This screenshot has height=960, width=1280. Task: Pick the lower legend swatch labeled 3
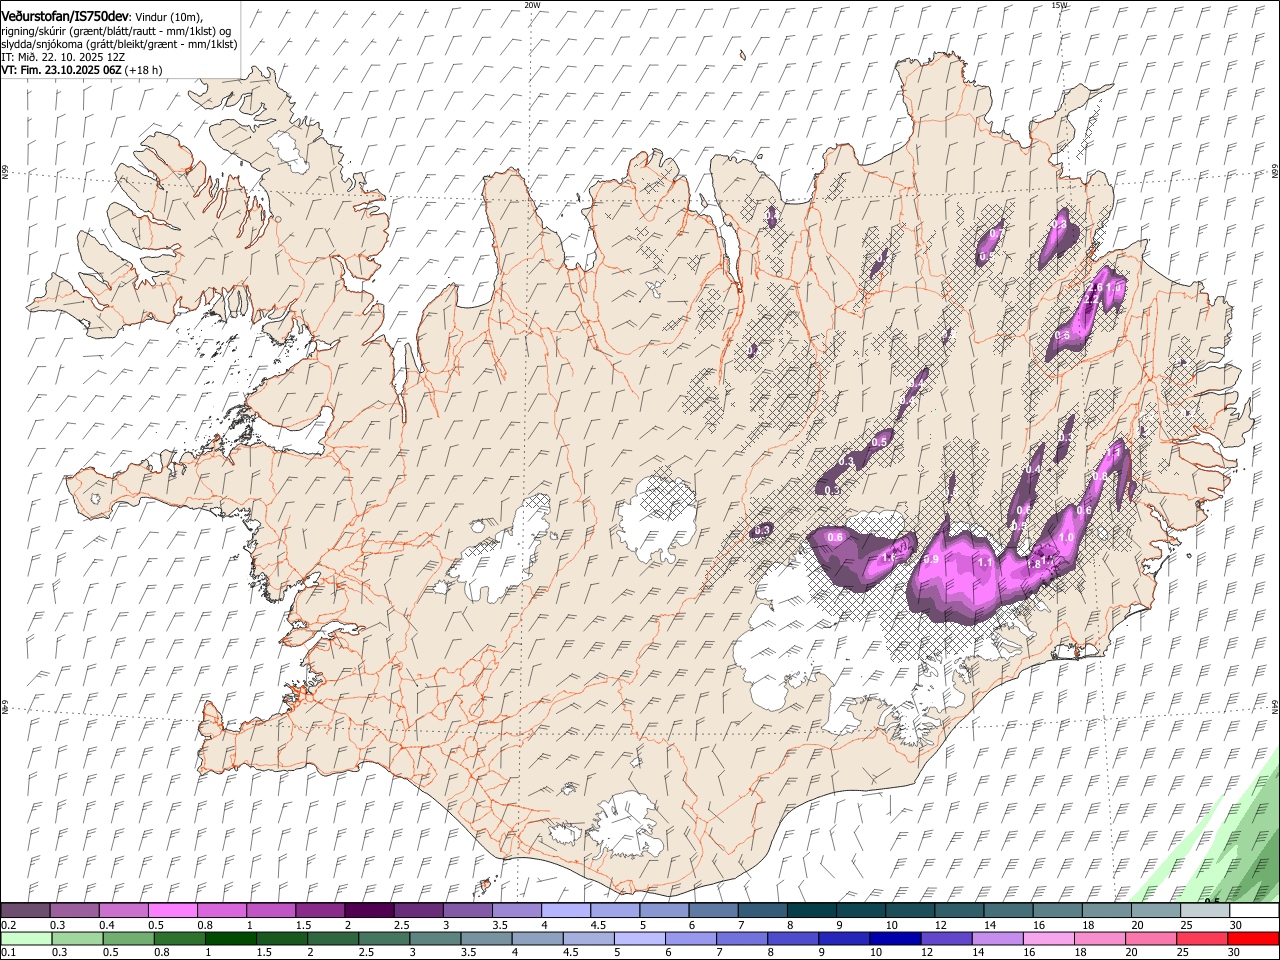(x=436, y=938)
